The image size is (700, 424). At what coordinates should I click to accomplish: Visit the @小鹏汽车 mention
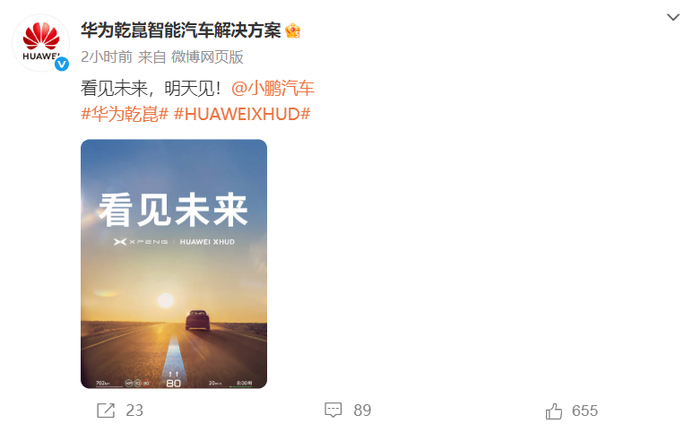[273, 88]
